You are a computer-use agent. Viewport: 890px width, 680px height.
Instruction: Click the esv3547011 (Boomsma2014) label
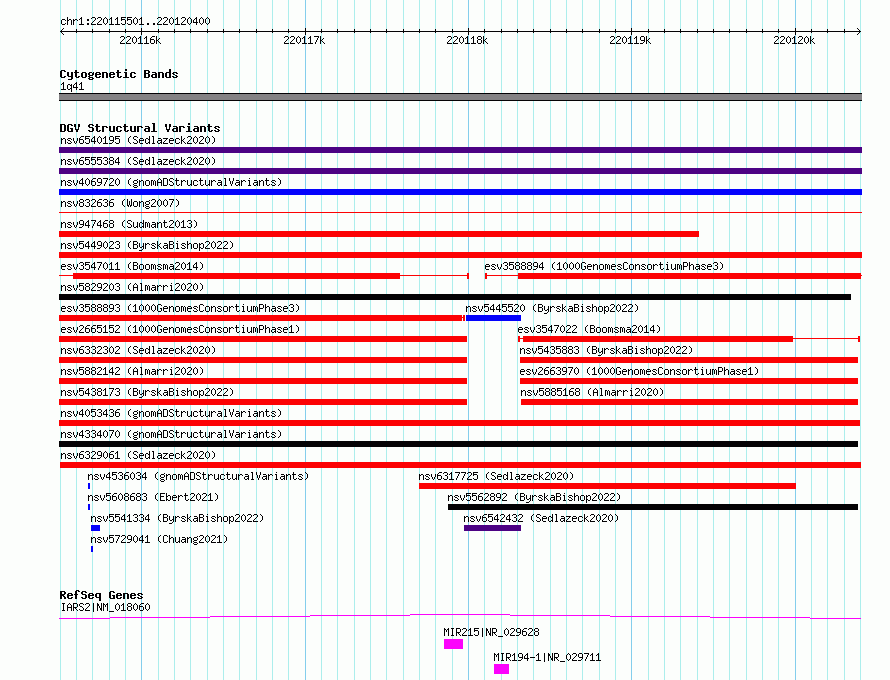pos(132,266)
